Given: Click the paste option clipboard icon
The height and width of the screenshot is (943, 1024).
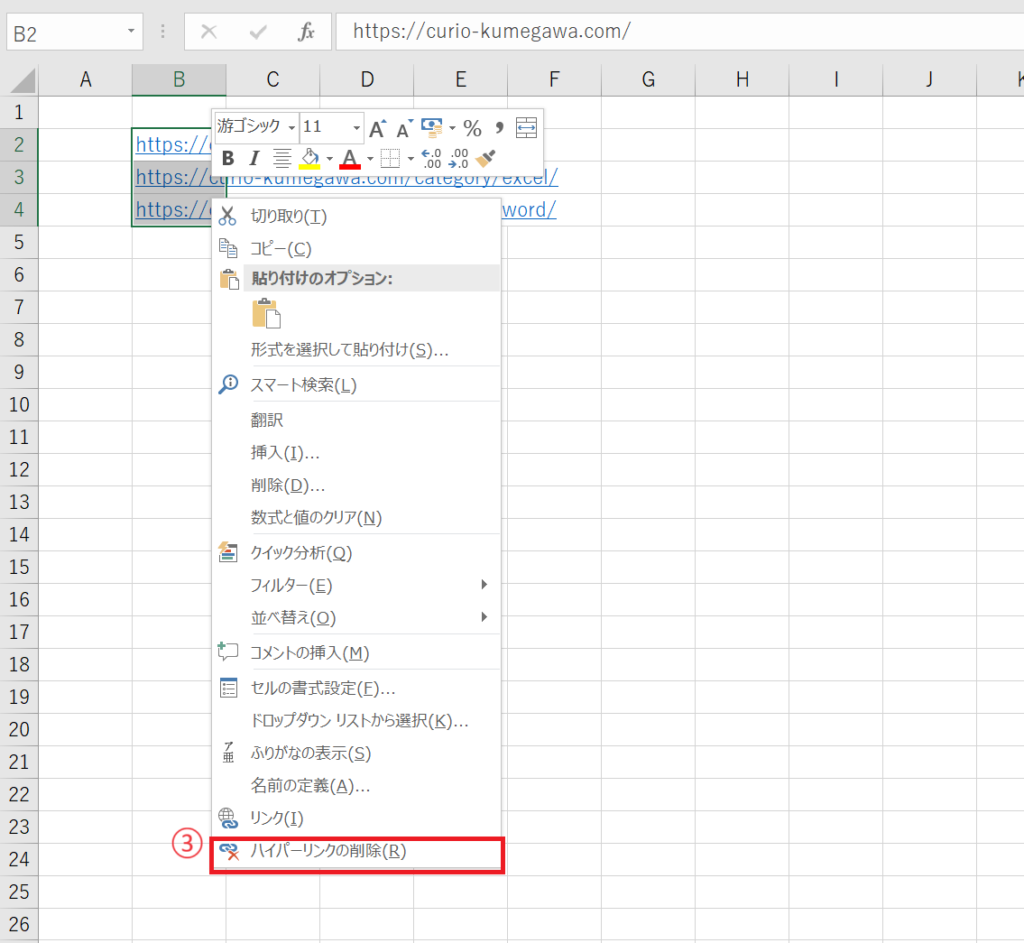Looking at the screenshot, I should [x=266, y=313].
